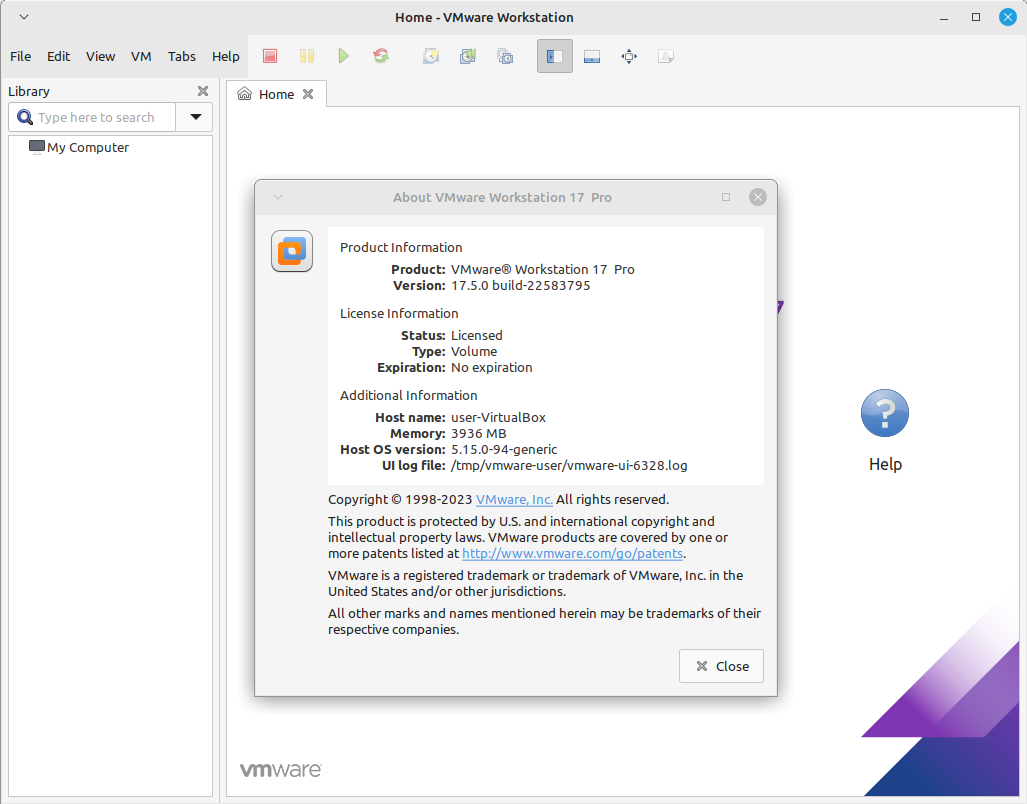Screen dimensions: 1027x804
Task: Click the Unity mode toolbar icon
Action: pos(666,56)
